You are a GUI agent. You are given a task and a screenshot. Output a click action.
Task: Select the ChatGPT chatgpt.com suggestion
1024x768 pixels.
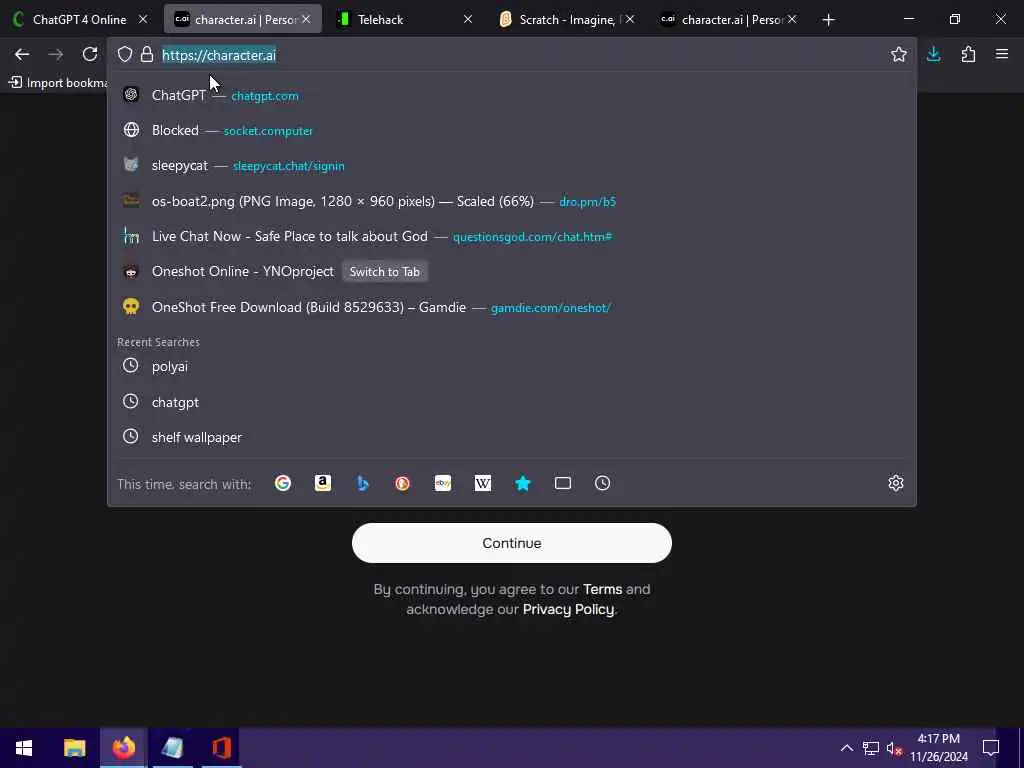tap(512, 95)
